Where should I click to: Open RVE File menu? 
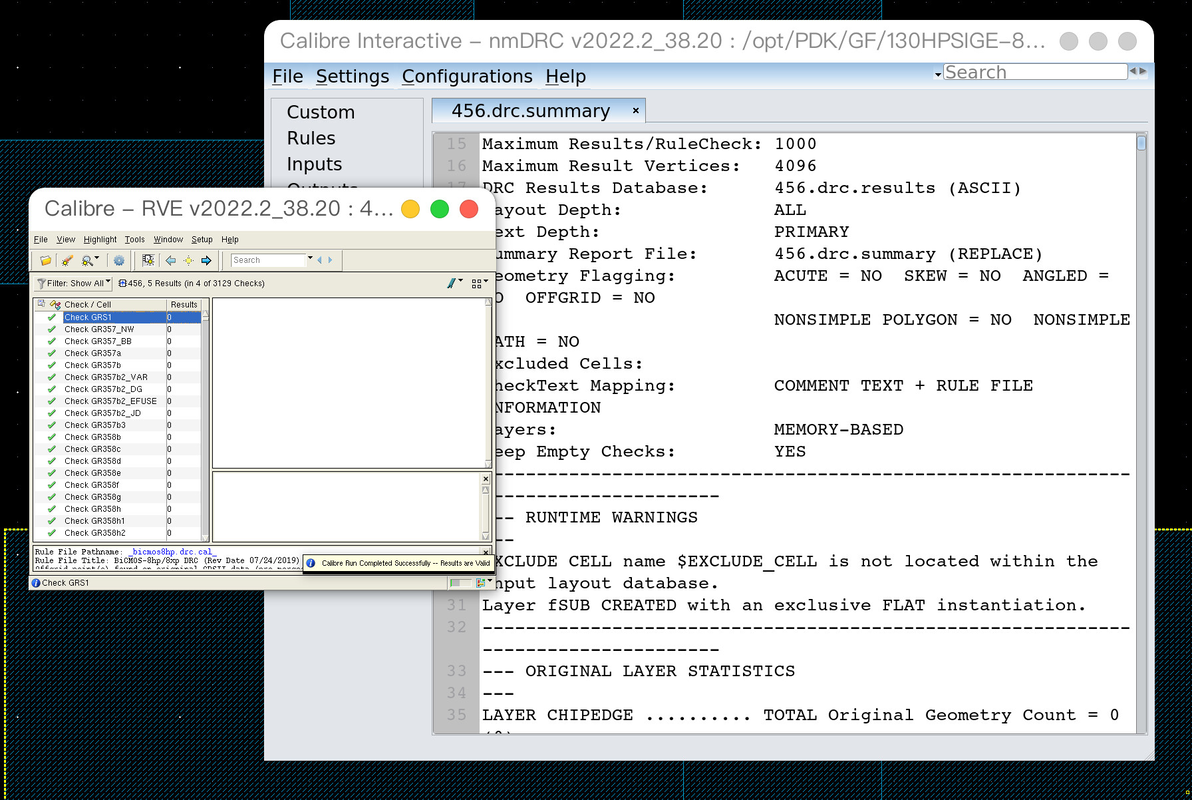click(x=41, y=240)
